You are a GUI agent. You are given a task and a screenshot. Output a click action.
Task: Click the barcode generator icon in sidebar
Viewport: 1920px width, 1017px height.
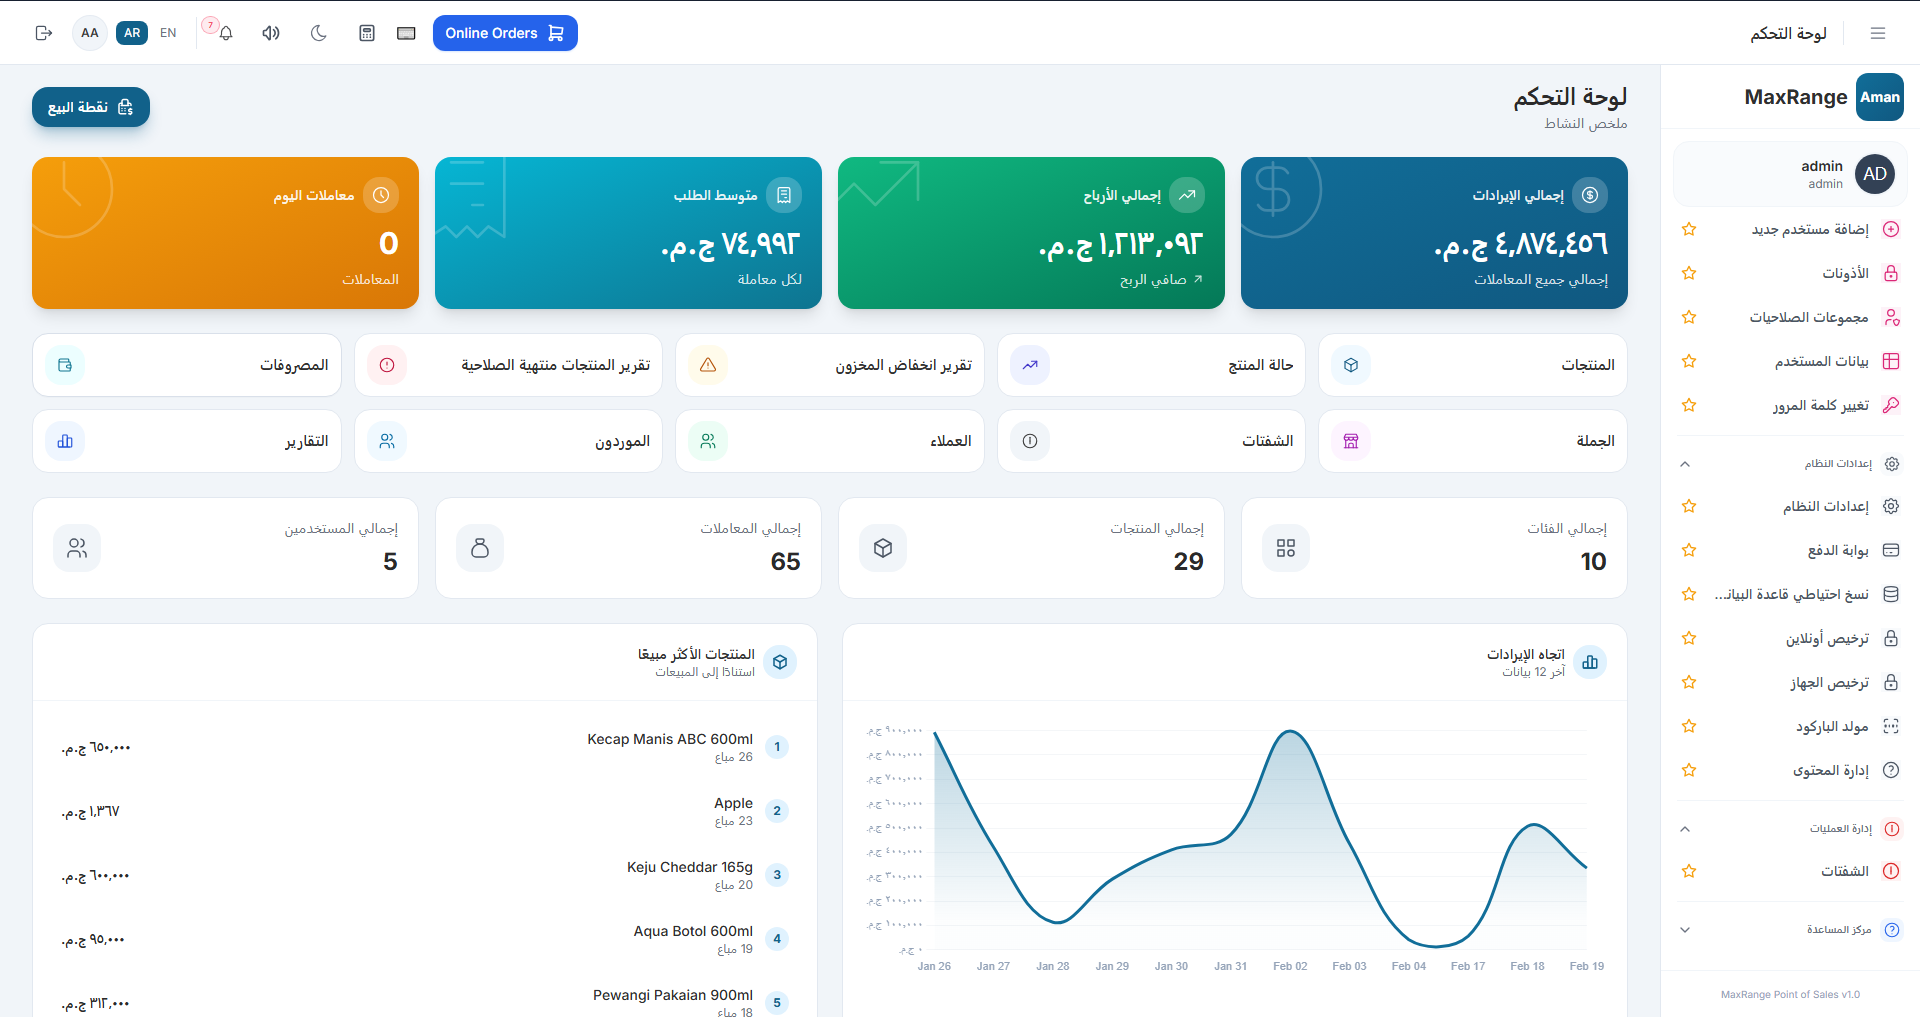1890,727
